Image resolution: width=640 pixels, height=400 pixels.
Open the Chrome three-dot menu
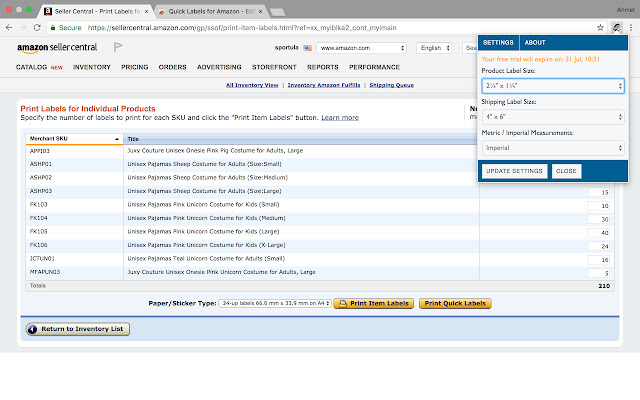point(631,28)
